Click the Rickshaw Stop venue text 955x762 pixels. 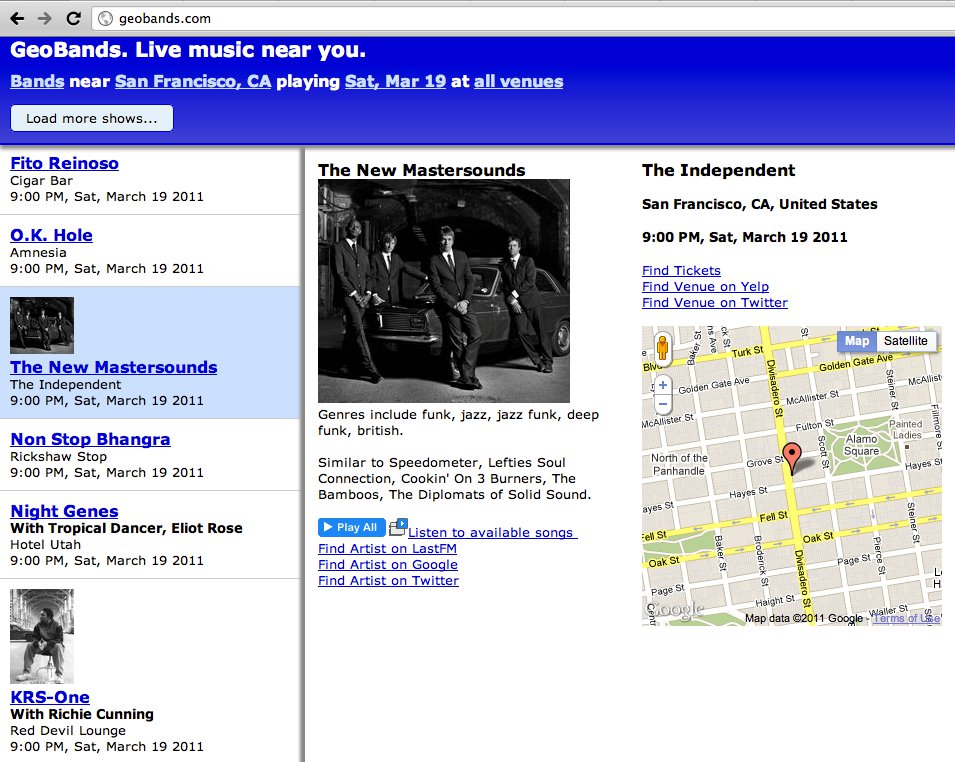(58, 457)
